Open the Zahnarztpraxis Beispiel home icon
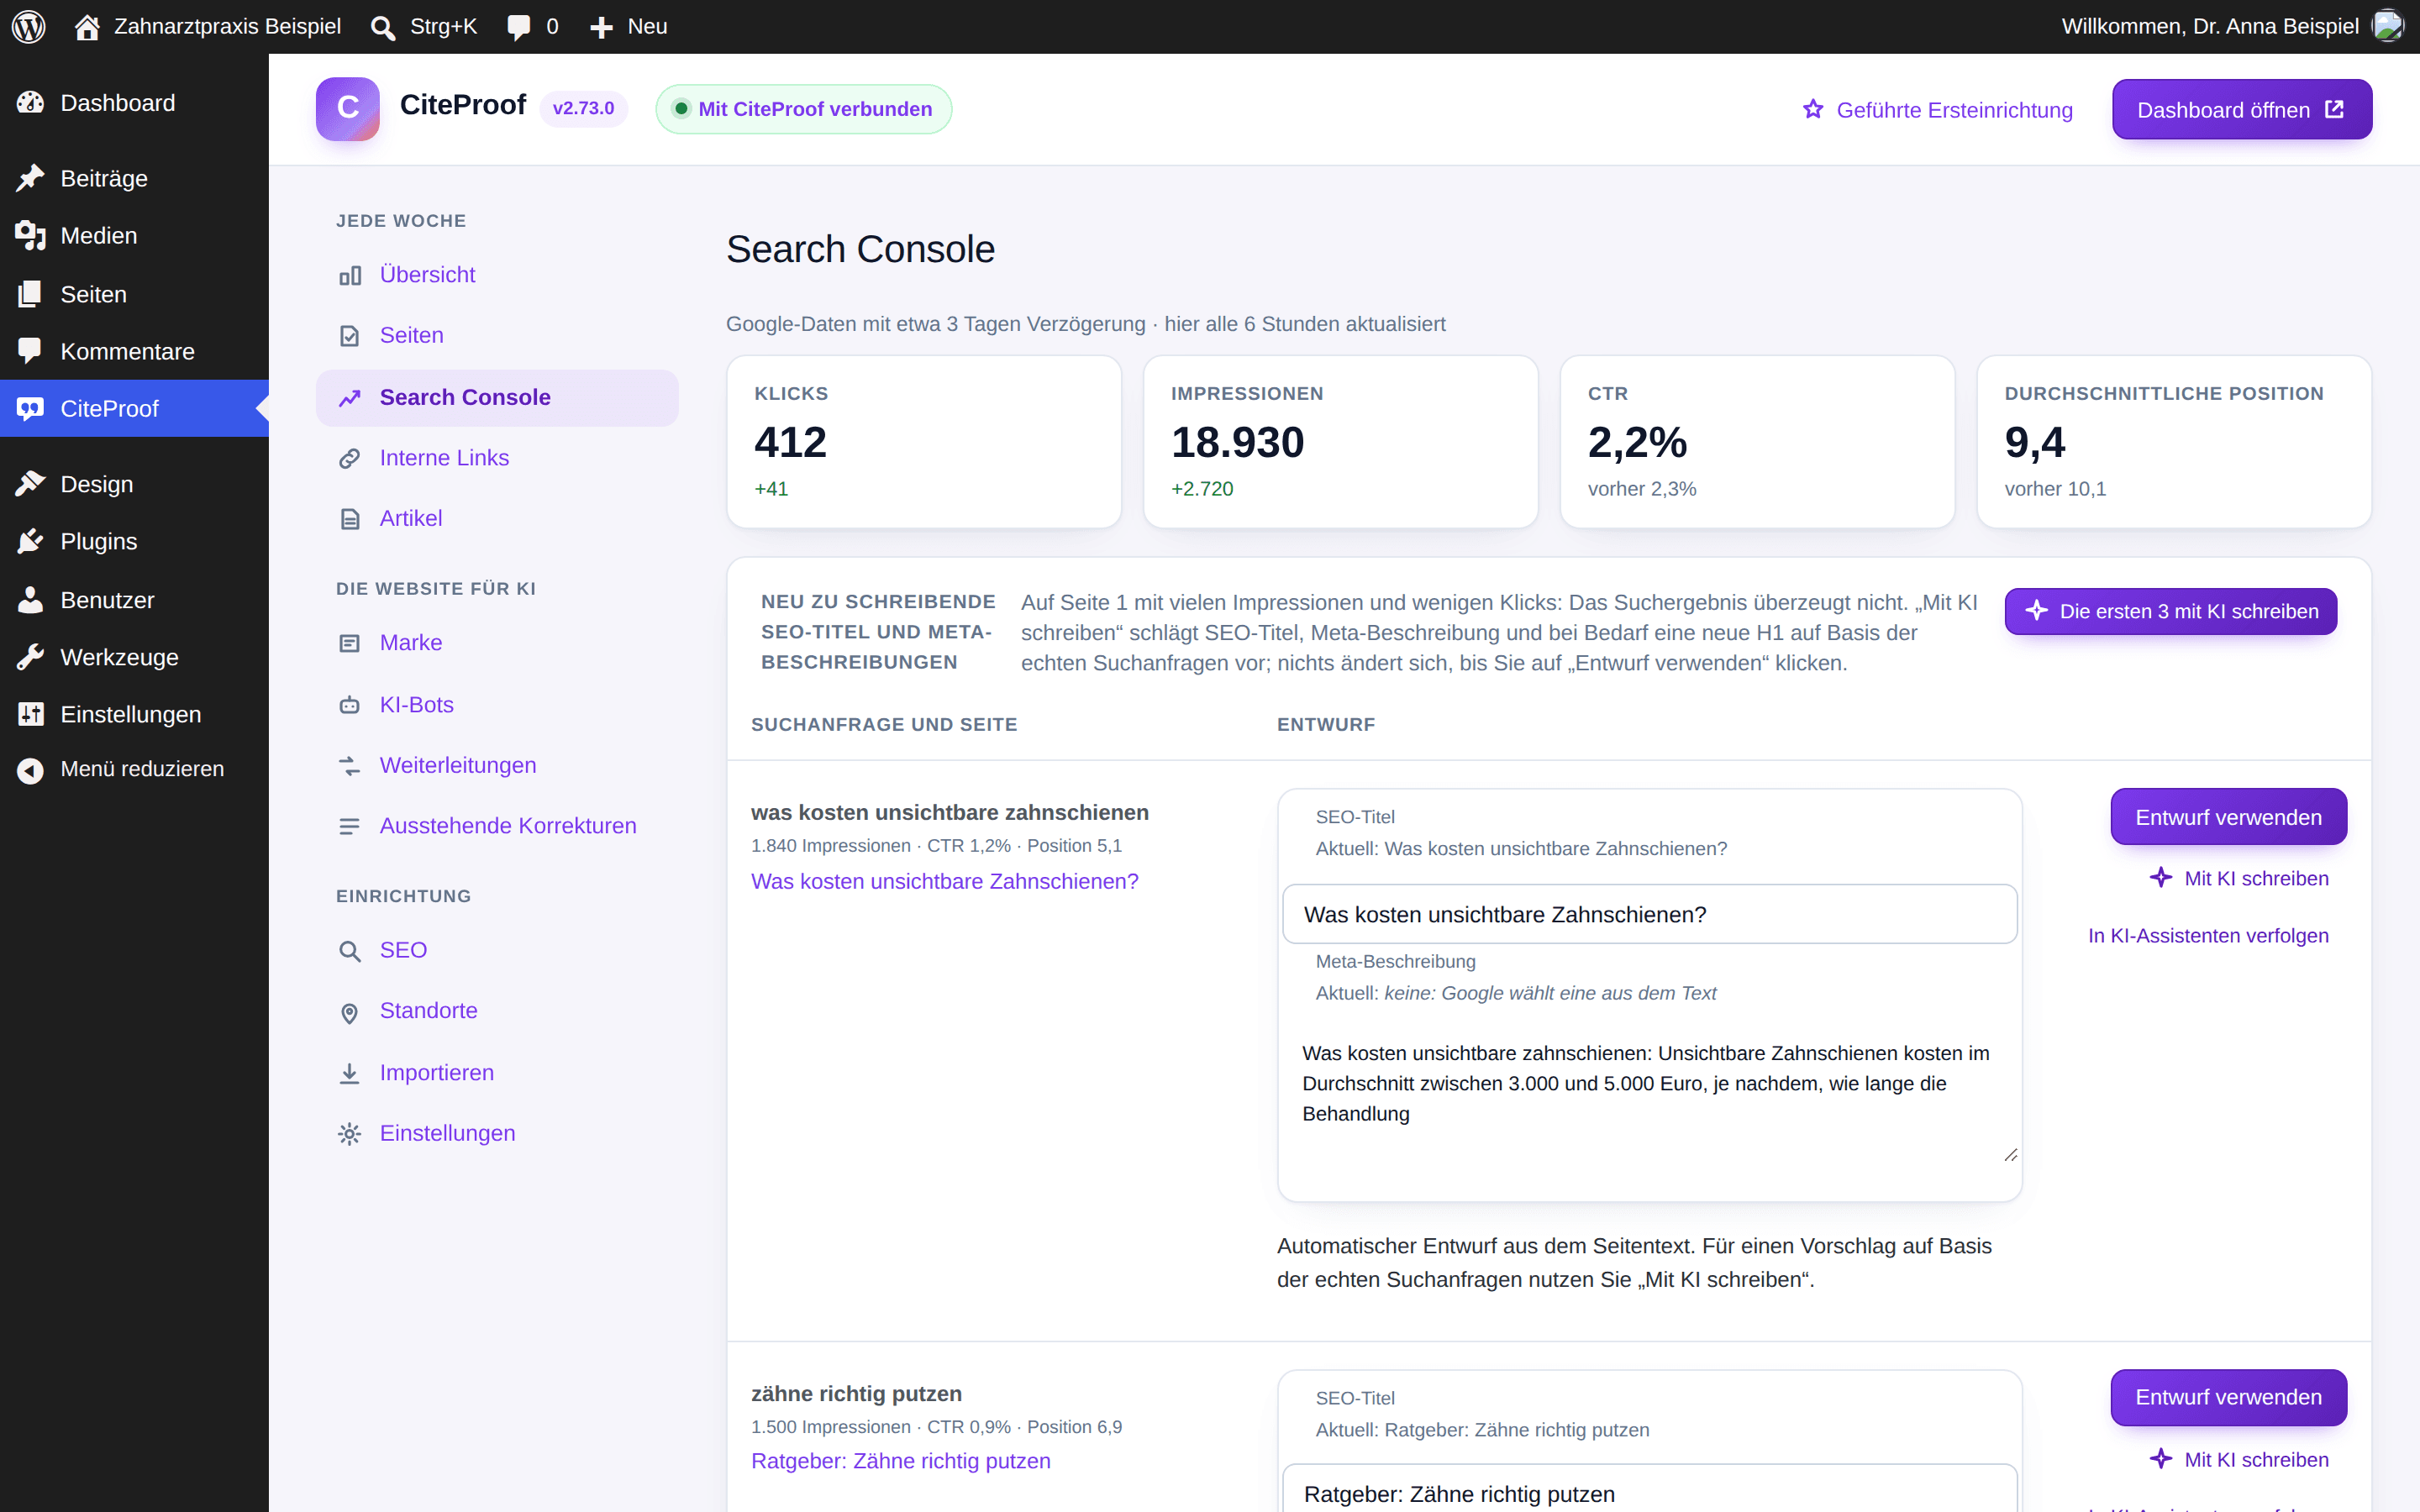Viewport: 2420px width, 1512px height. [x=87, y=27]
